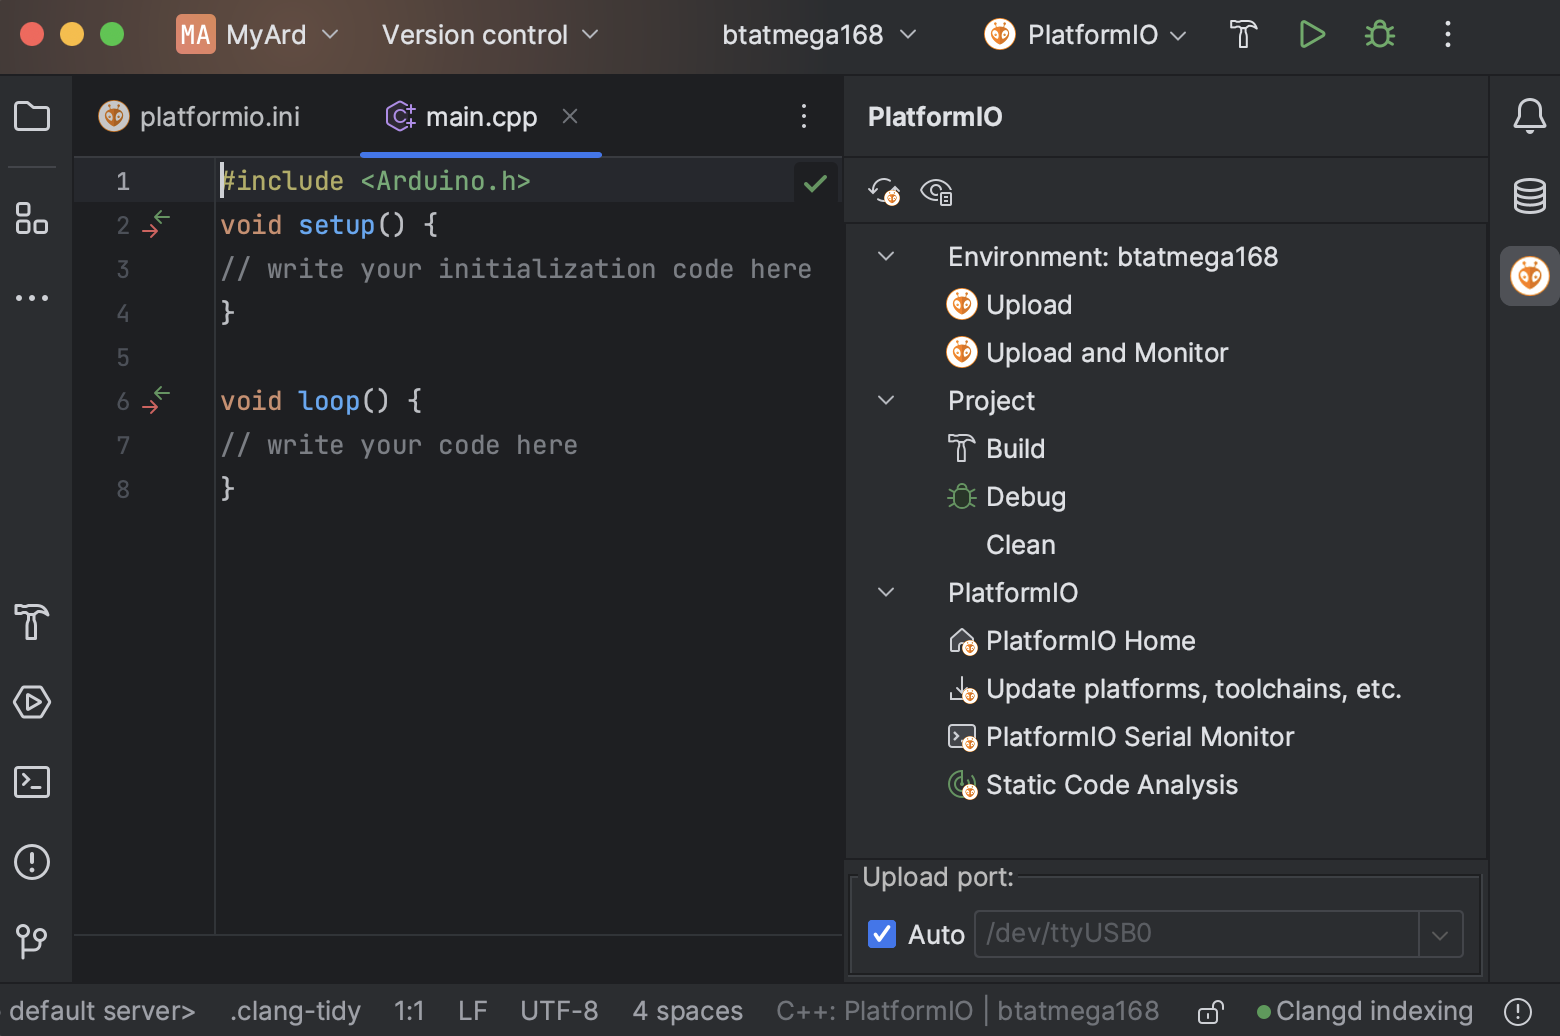This screenshot has width=1560, height=1036.
Task: Switch to the platformio.ini tab
Action: (x=199, y=117)
